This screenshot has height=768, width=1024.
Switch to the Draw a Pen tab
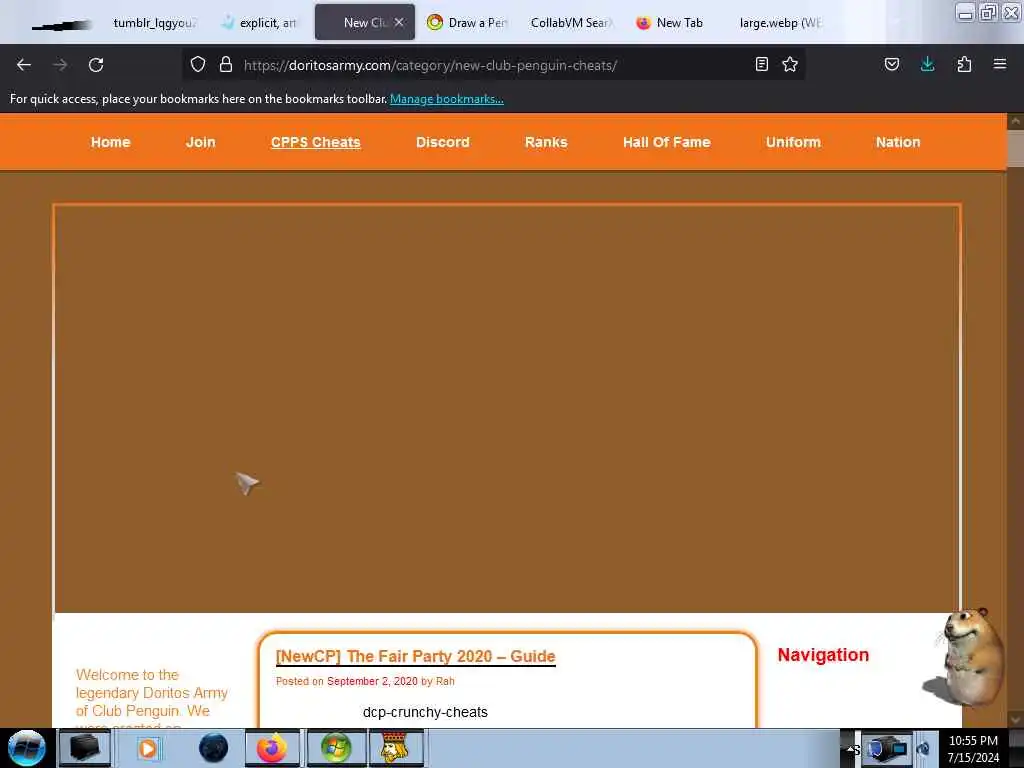468,23
